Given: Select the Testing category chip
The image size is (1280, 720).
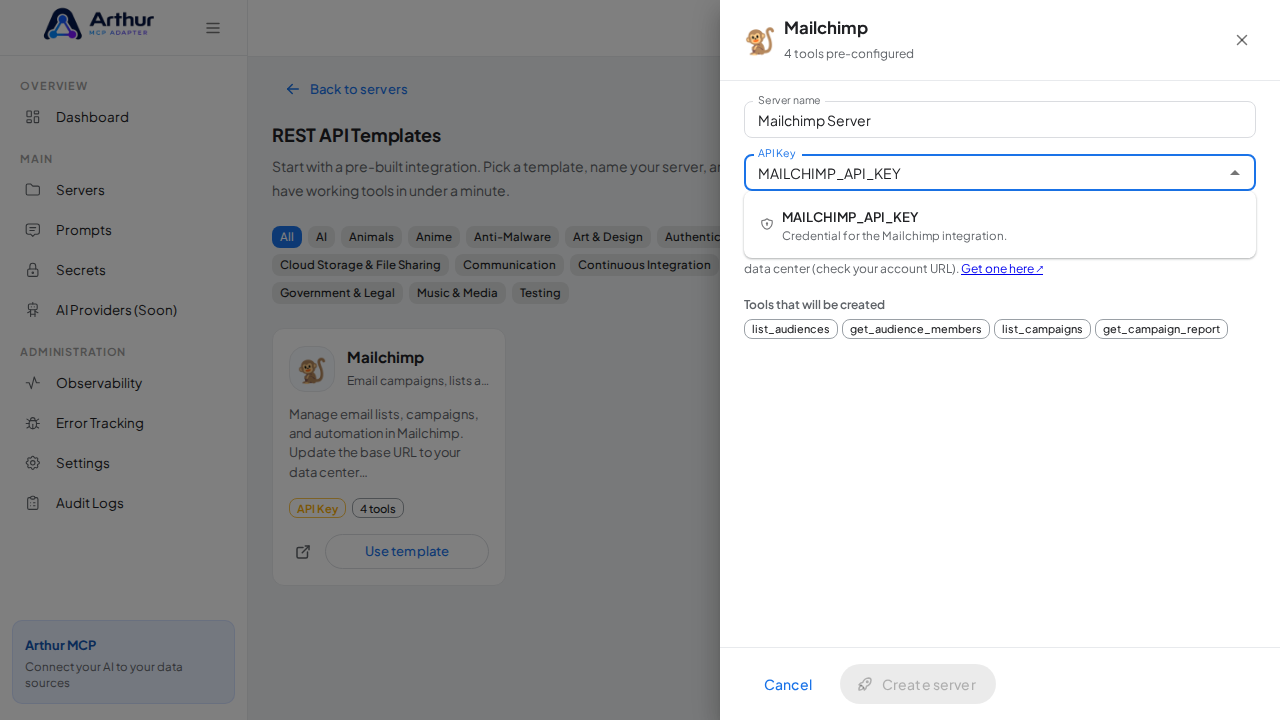Looking at the screenshot, I should [540, 293].
